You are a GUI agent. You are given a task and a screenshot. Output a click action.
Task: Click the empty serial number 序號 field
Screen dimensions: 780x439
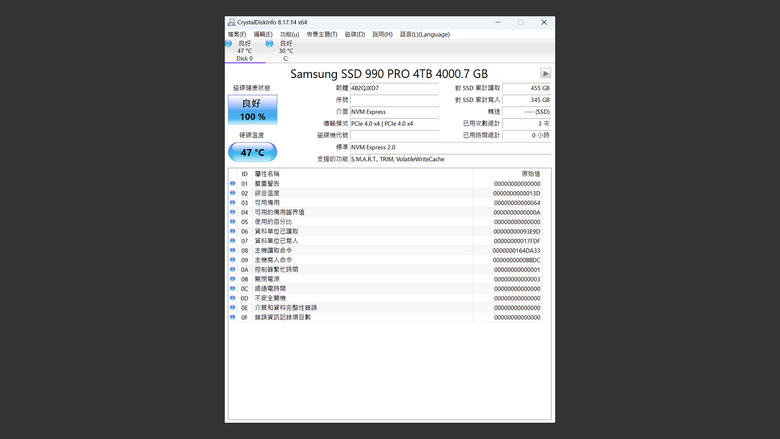(x=394, y=100)
